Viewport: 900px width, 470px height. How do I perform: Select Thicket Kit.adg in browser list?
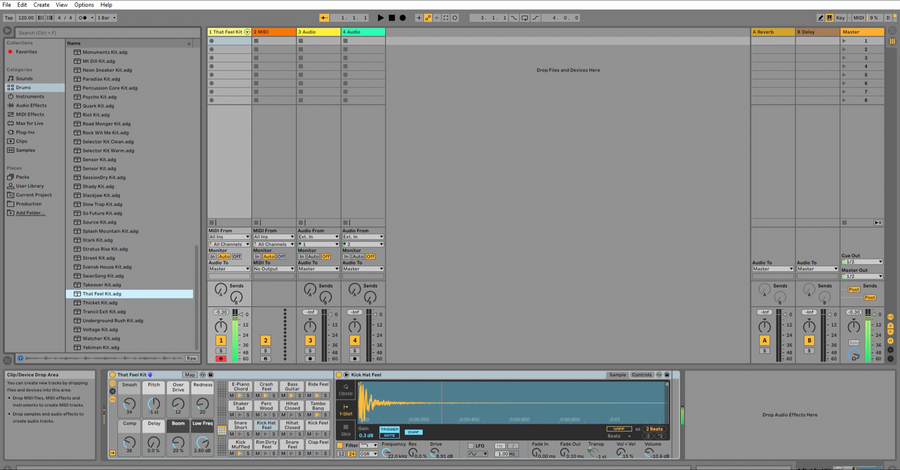coord(100,303)
